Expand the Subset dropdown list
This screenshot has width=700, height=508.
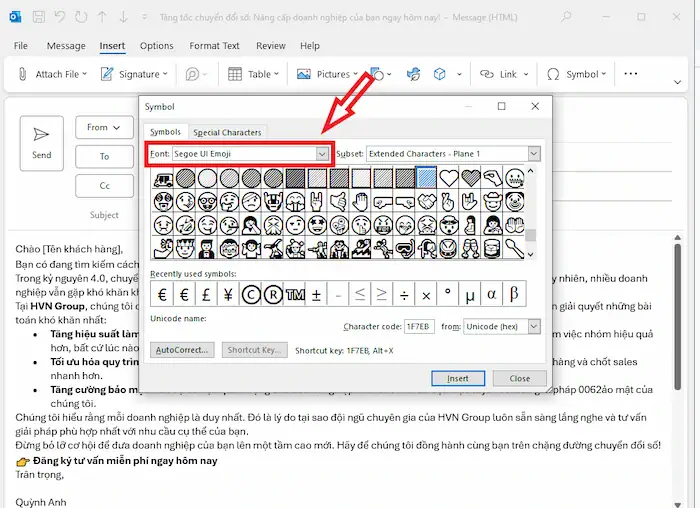533,154
